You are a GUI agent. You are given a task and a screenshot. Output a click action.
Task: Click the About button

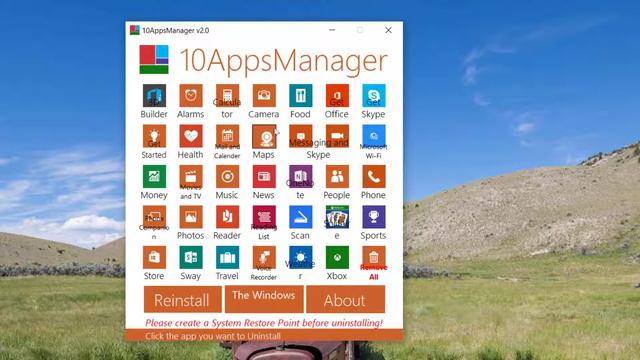click(345, 299)
